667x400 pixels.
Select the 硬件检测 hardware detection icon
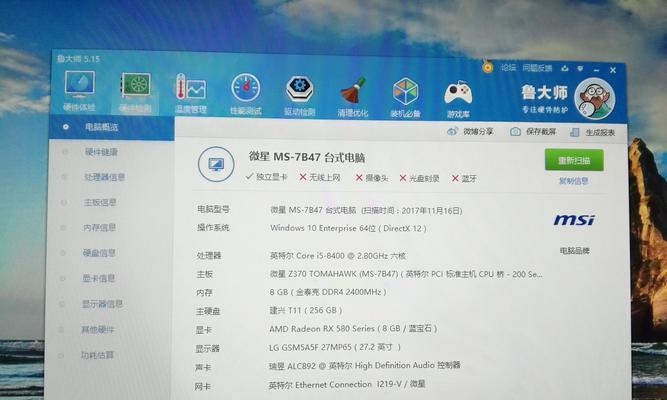[135, 92]
